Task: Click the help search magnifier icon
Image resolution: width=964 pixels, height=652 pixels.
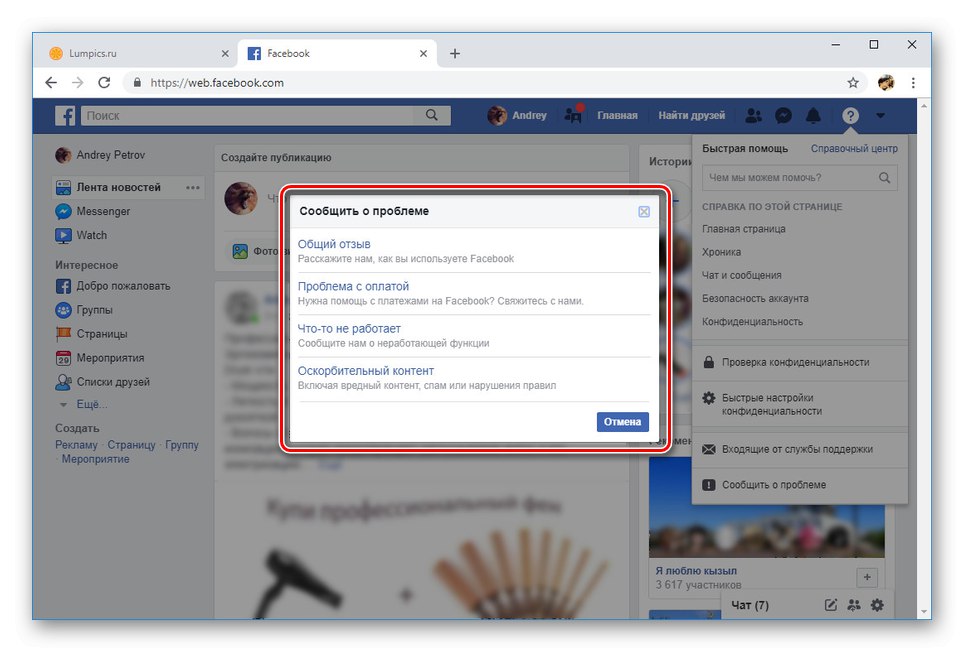Action: [884, 178]
